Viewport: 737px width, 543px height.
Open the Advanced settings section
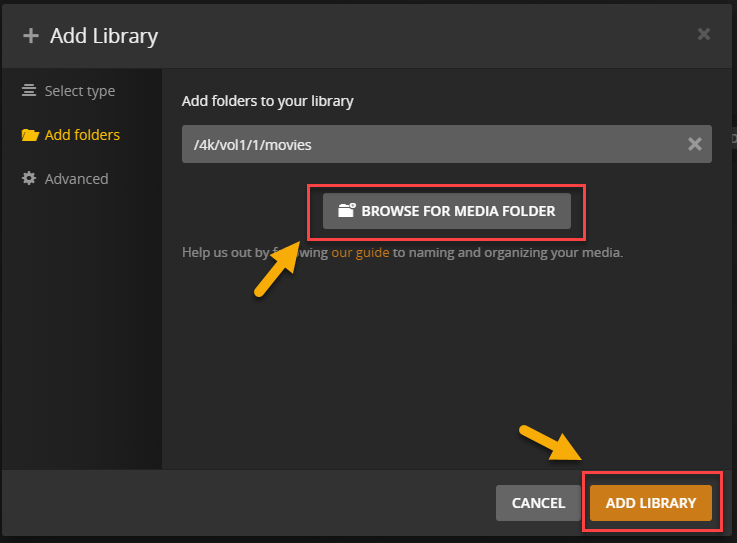pyautogui.click(x=76, y=179)
